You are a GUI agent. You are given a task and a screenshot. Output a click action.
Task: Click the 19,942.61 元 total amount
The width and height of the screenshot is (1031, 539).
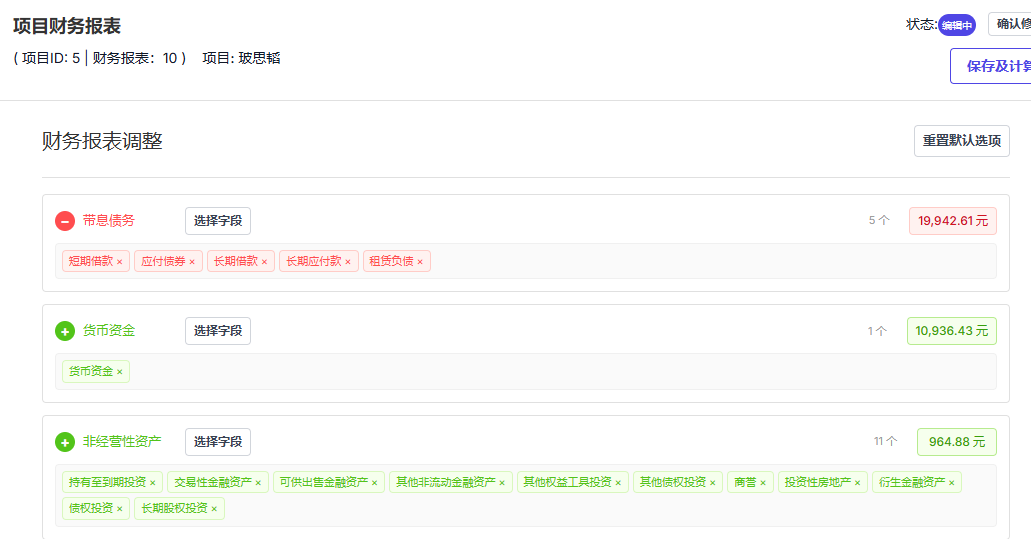(953, 221)
